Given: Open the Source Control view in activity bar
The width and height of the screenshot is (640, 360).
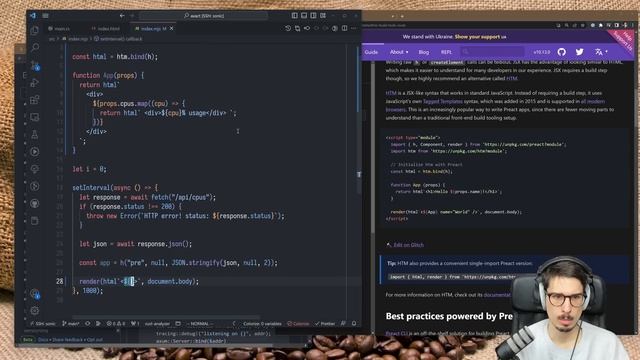Looking at the screenshot, I should click(x=35, y=65).
